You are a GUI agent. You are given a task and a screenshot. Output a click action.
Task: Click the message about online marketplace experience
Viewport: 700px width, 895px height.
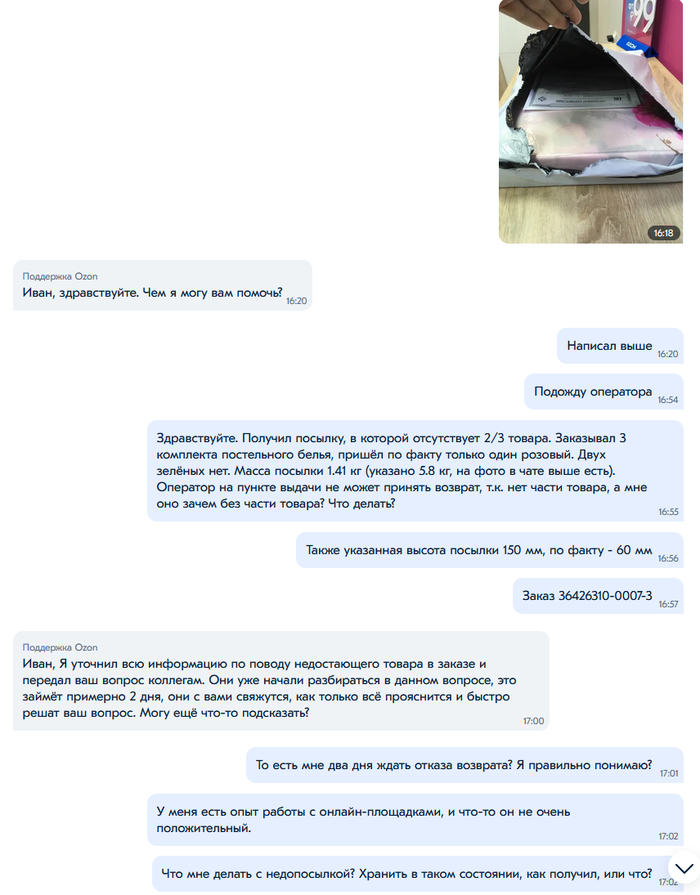point(415,820)
